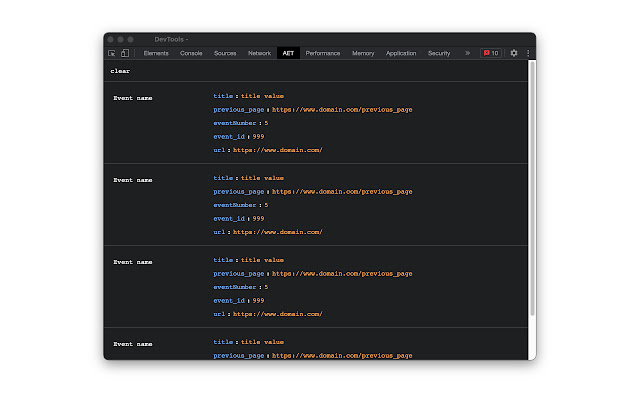Switch to the Memory tab
Viewport: 640px width, 400px height.
(363, 53)
